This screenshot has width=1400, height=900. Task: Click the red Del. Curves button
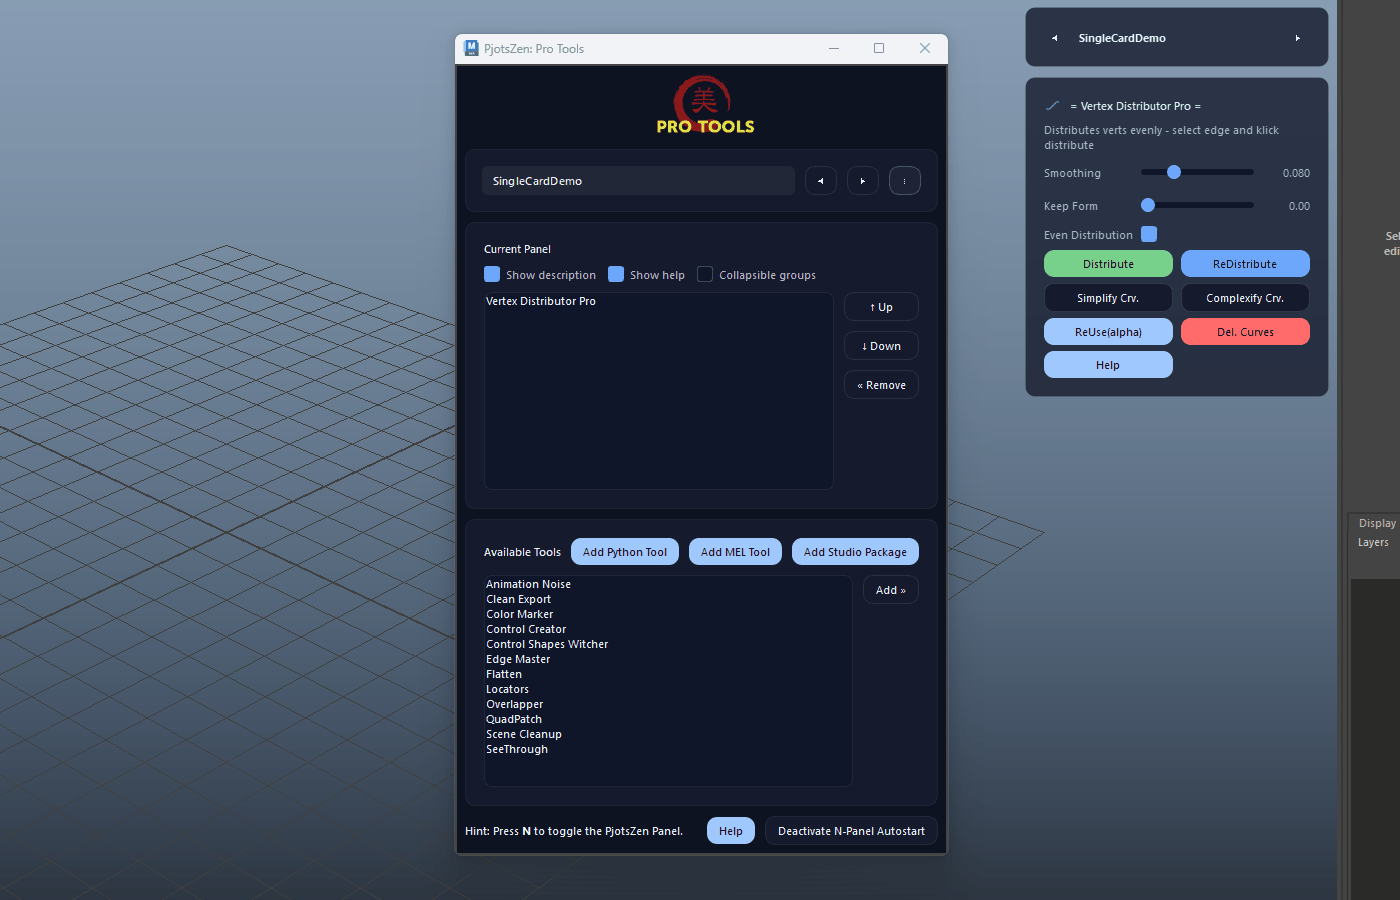(1245, 332)
